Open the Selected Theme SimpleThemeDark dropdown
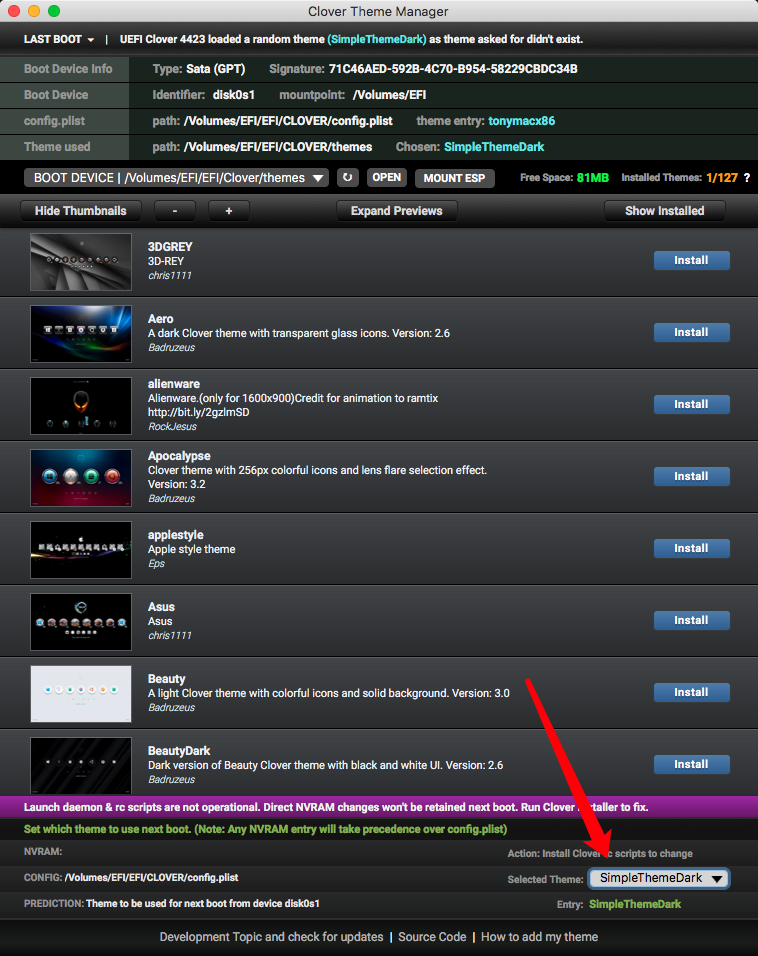The height and width of the screenshot is (956, 758). coord(659,878)
